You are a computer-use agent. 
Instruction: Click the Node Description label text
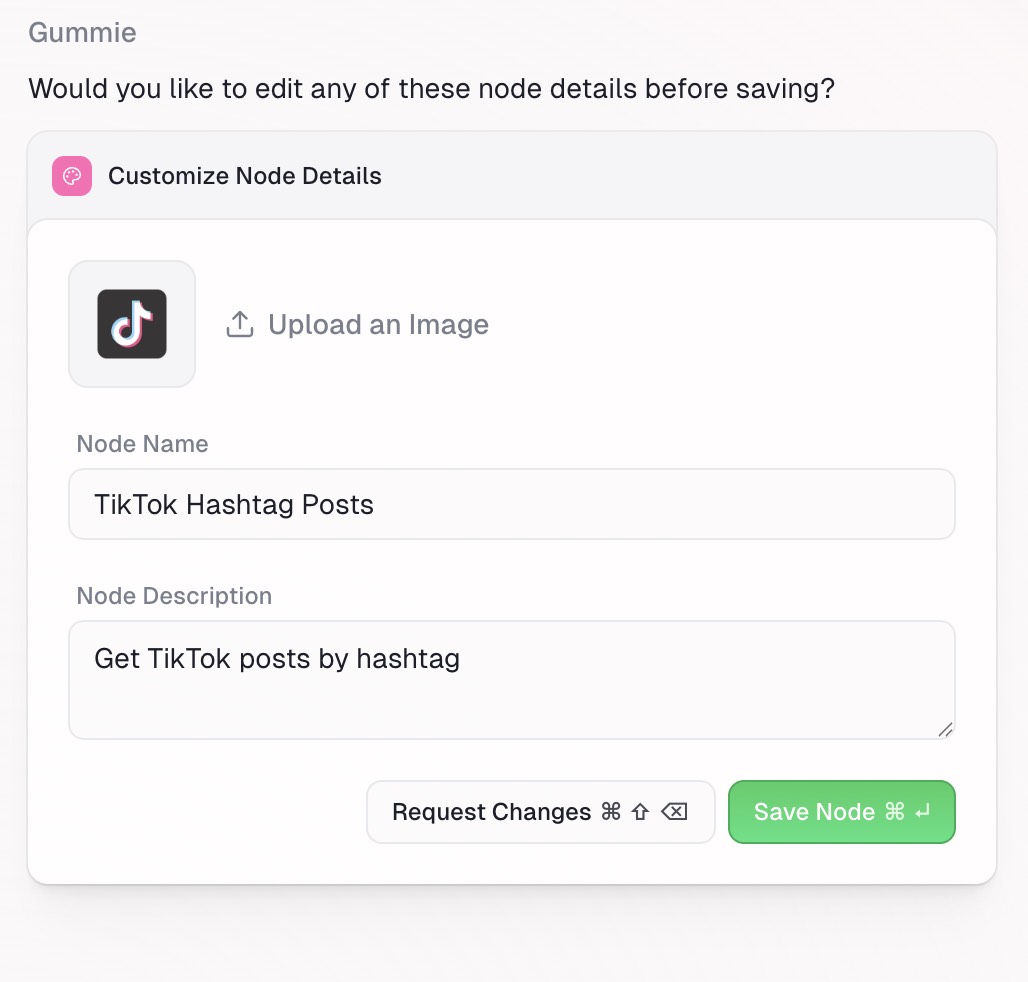(174, 595)
